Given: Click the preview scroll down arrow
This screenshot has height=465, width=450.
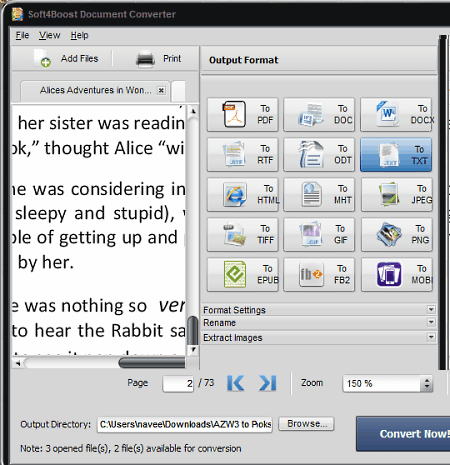Looking at the screenshot, I should (x=193, y=350).
